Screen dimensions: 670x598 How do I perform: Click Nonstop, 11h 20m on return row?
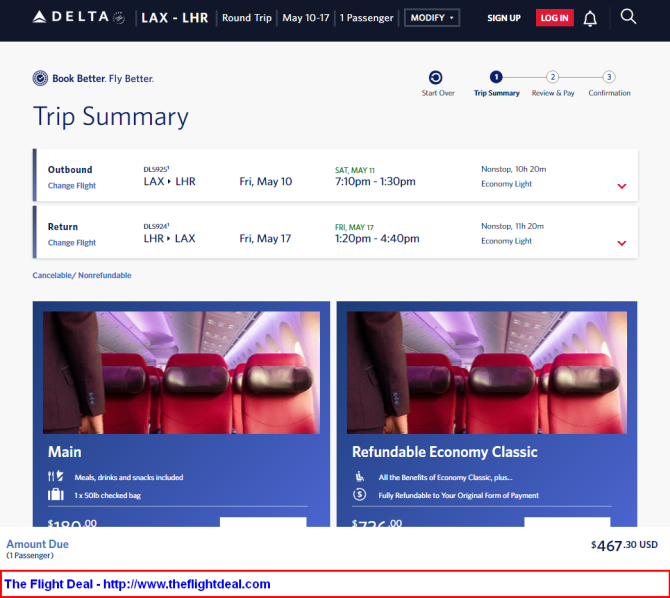click(512, 226)
